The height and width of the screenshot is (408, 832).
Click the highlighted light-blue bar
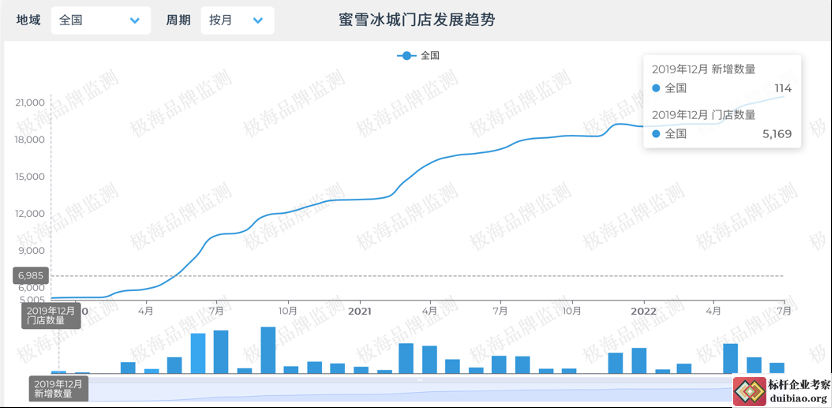[x=198, y=353]
